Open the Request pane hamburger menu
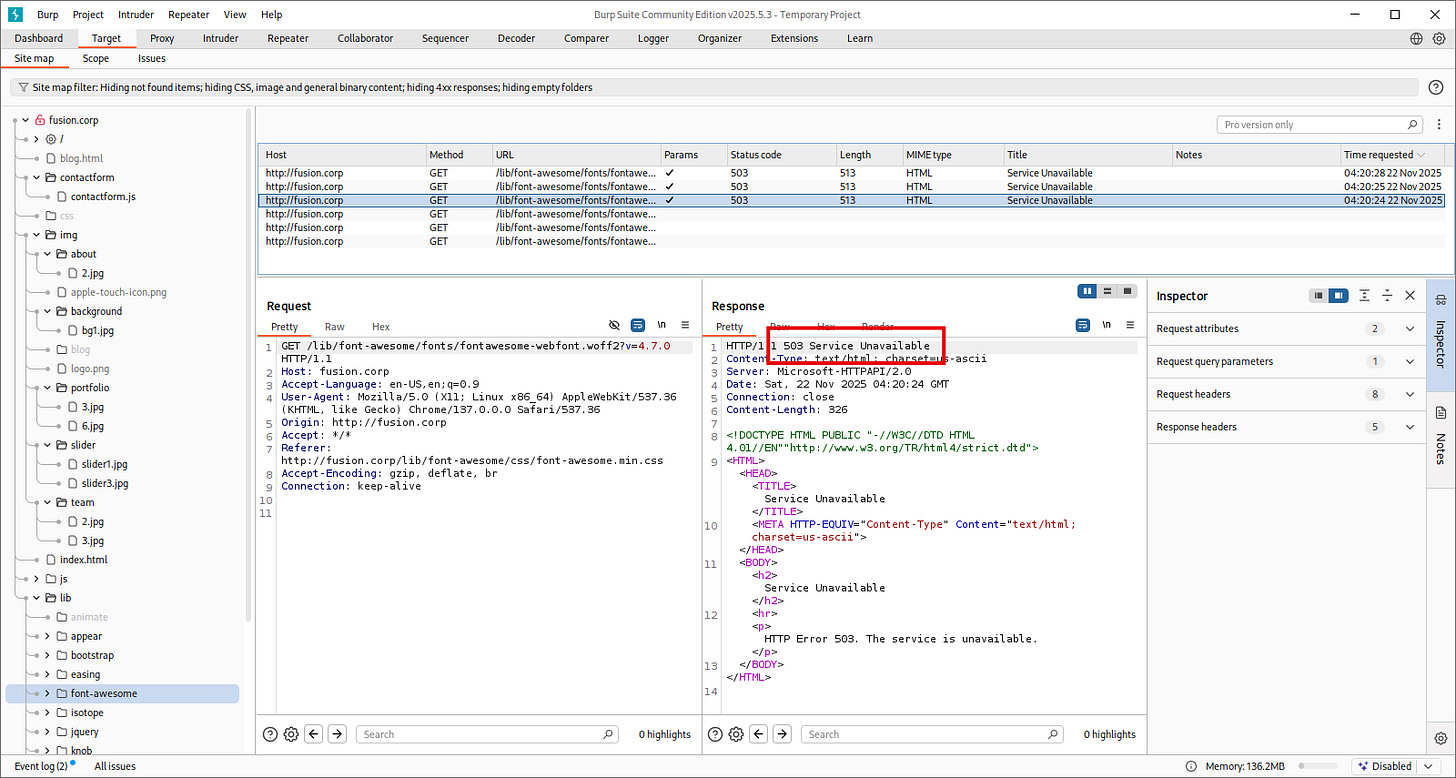 tap(685, 325)
